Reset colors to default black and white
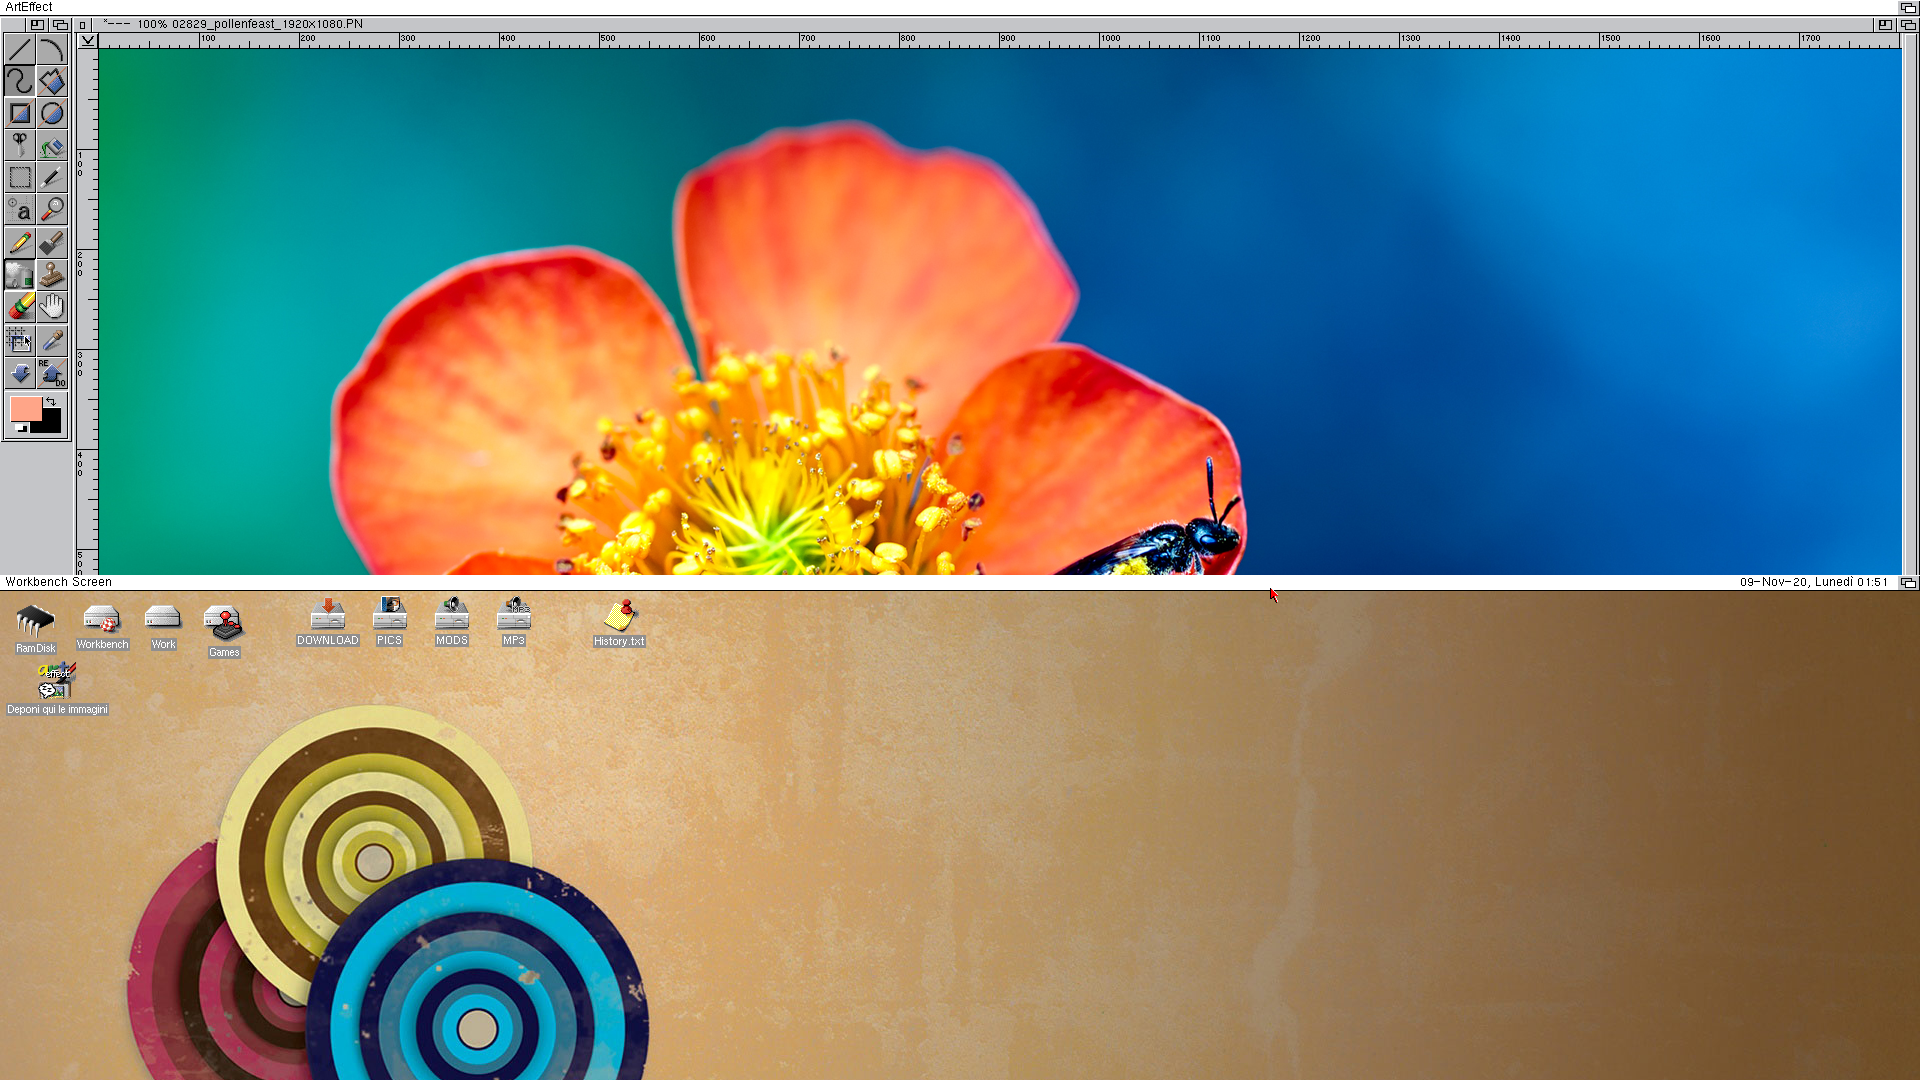This screenshot has height=1080, width=1920. click(x=21, y=428)
